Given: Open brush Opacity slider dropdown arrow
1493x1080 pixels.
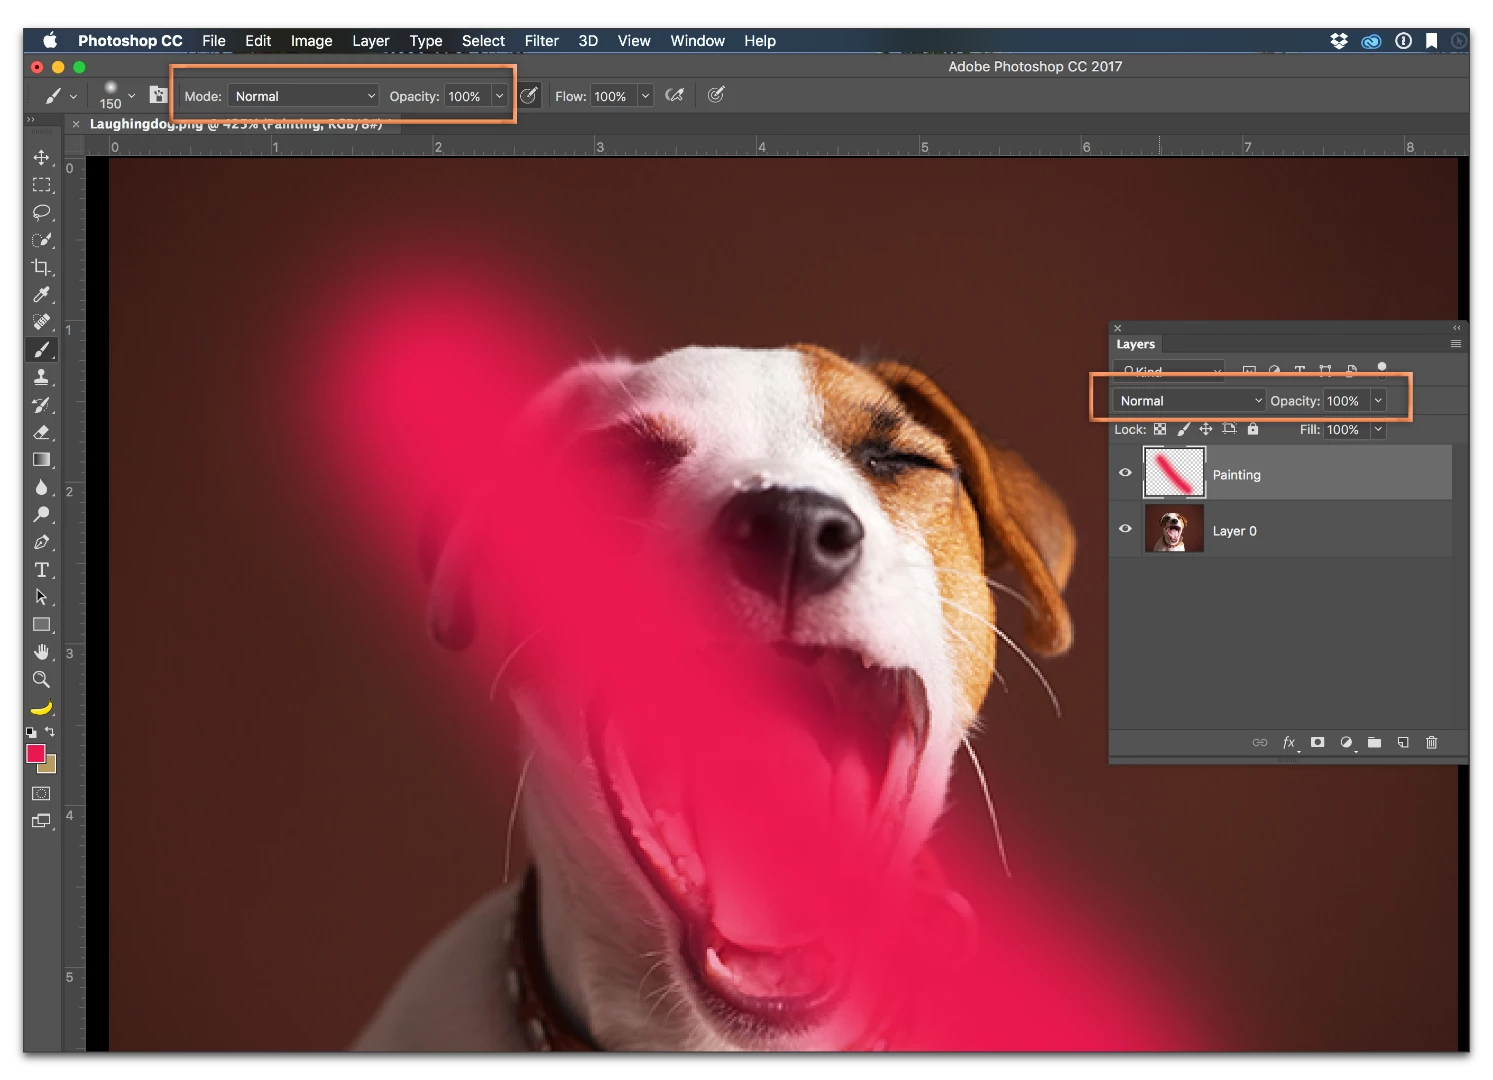Looking at the screenshot, I should pyautogui.click(x=499, y=96).
